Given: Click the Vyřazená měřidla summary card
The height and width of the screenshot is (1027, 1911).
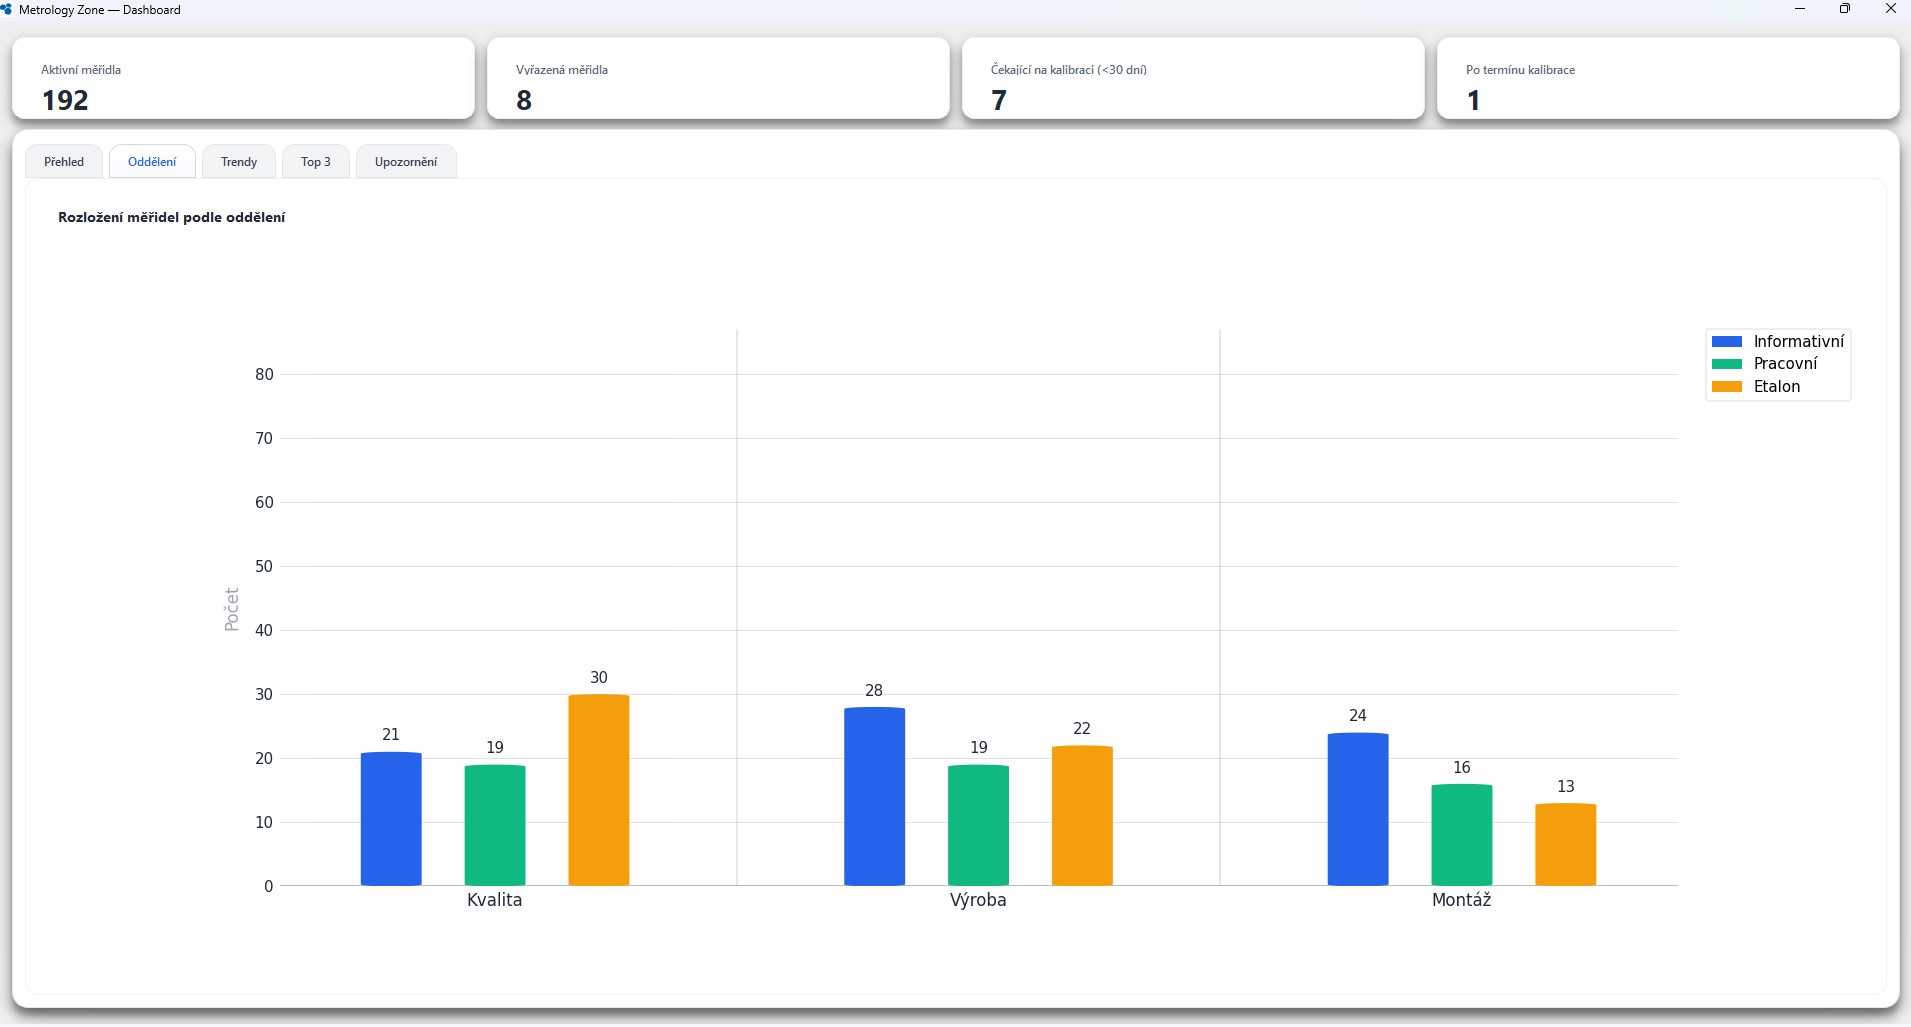Looking at the screenshot, I should coord(718,79).
